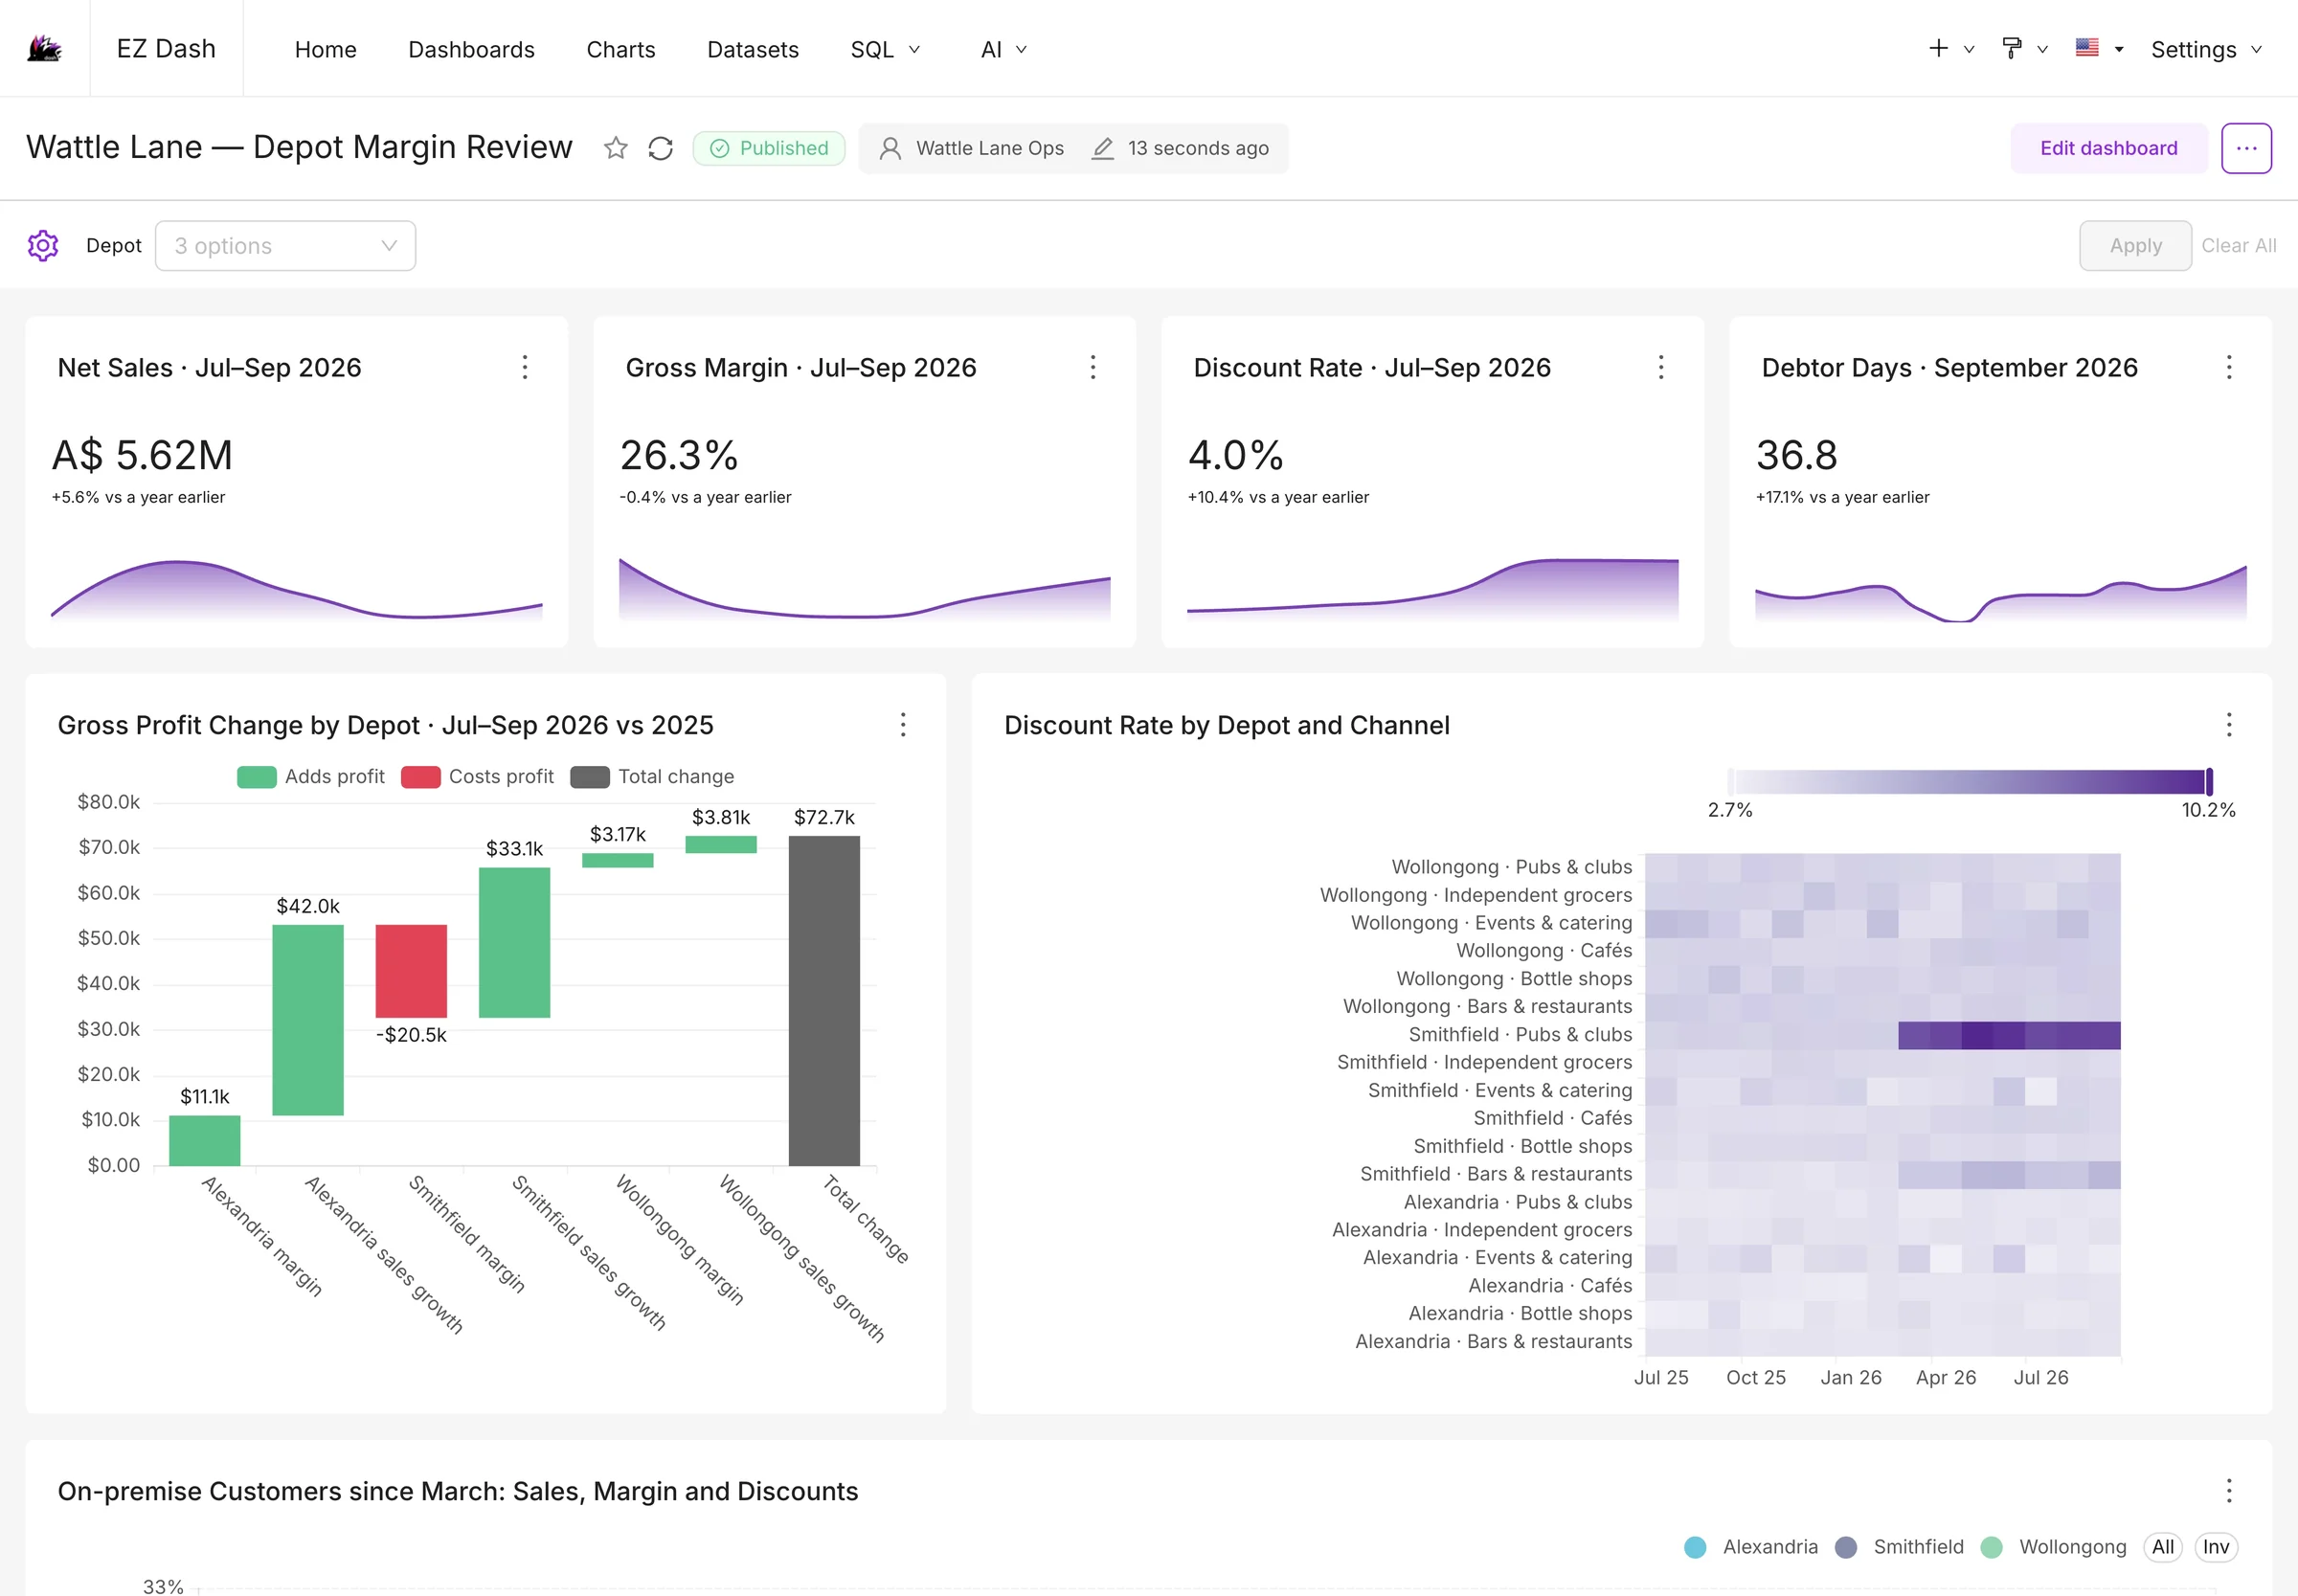
Task: Click the grey Total change waterfall bar
Action: click(824, 1000)
